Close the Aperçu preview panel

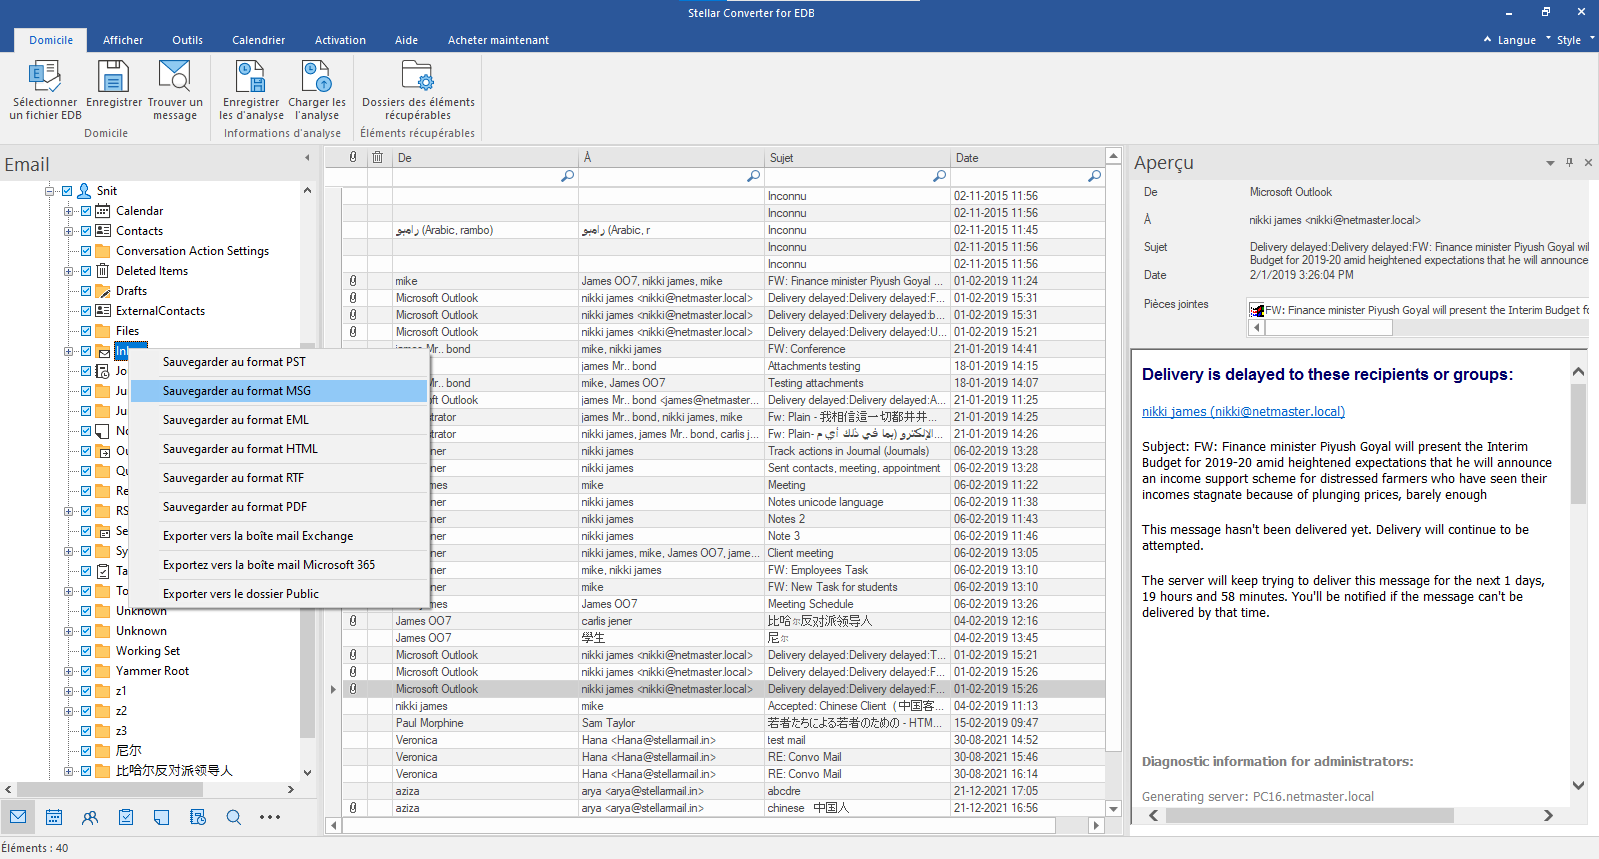coord(1588,162)
